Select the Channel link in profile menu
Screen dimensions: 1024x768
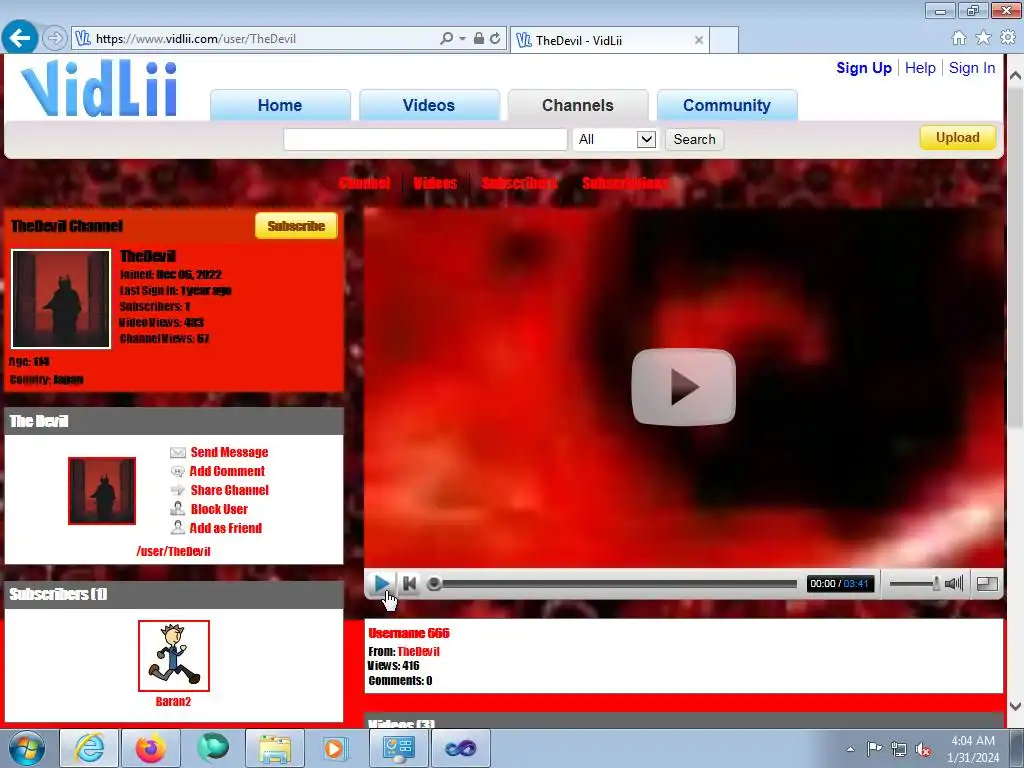coord(364,183)
